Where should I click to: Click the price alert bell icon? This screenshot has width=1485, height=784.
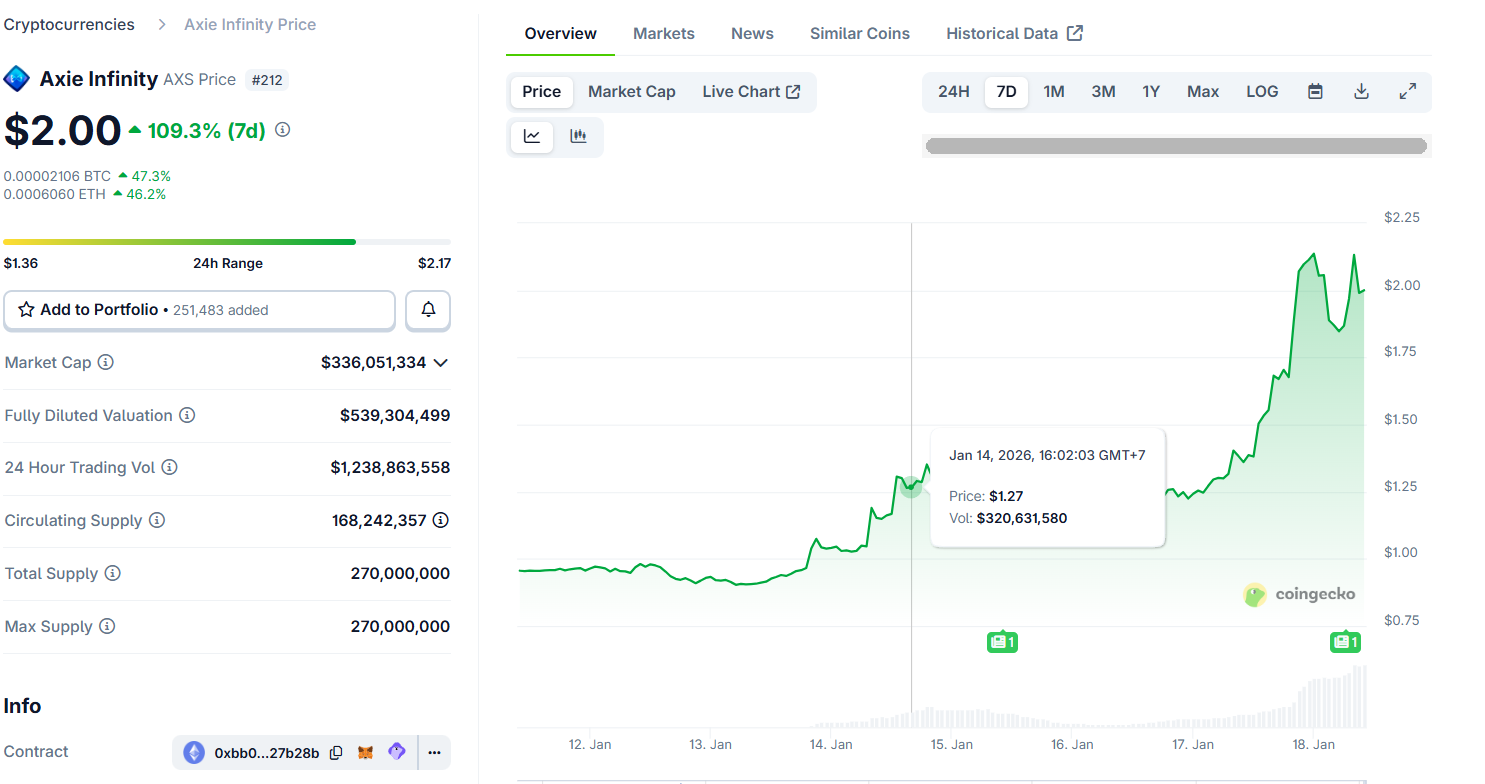428,310
